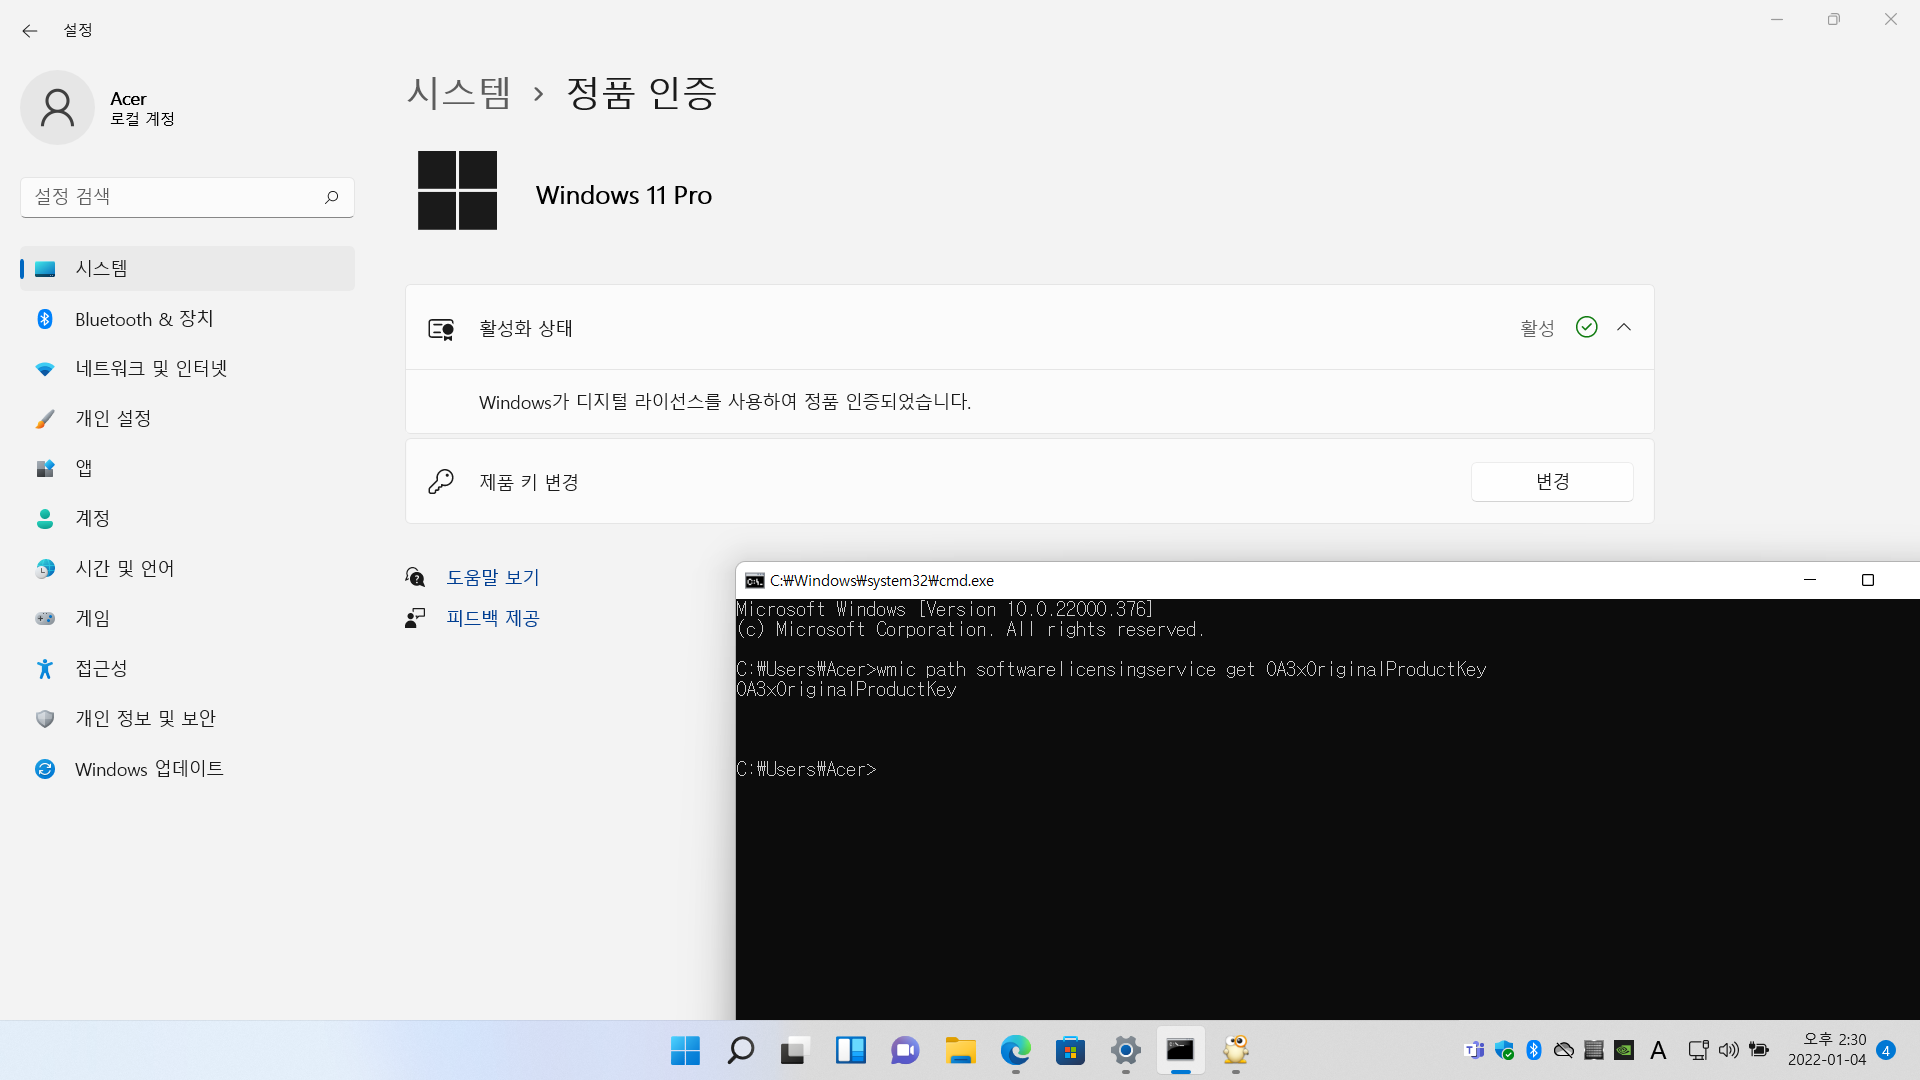Open the Acer local account profile

(100, 108)
